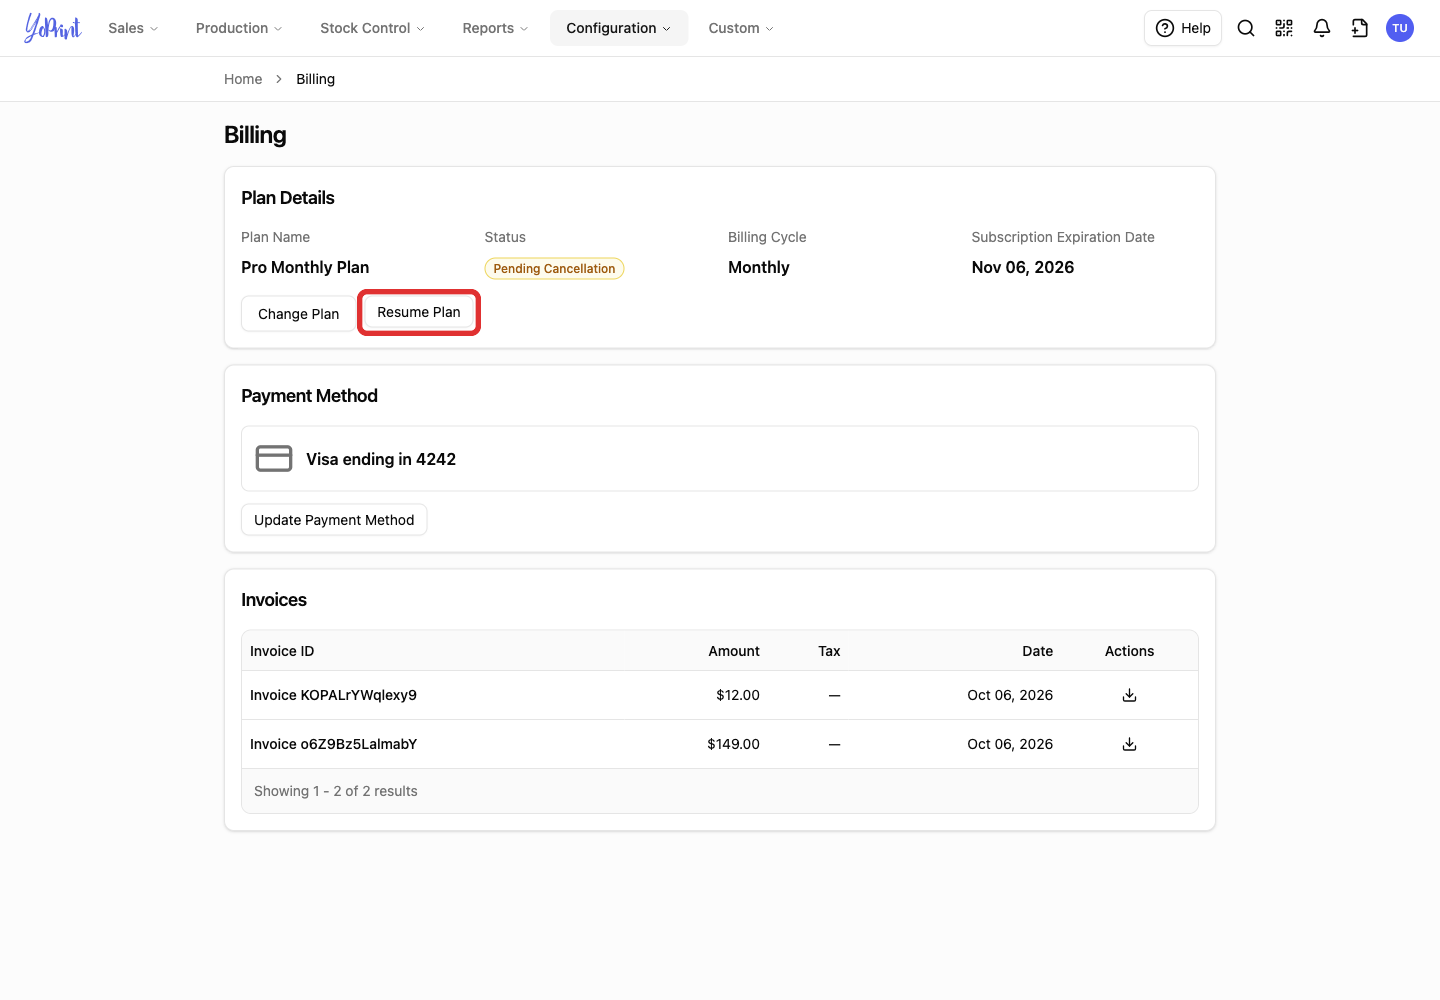The width and height of the screenshot is (1440, 1000).
Task: Click the YoPrint logo
Action: point(53,28)
